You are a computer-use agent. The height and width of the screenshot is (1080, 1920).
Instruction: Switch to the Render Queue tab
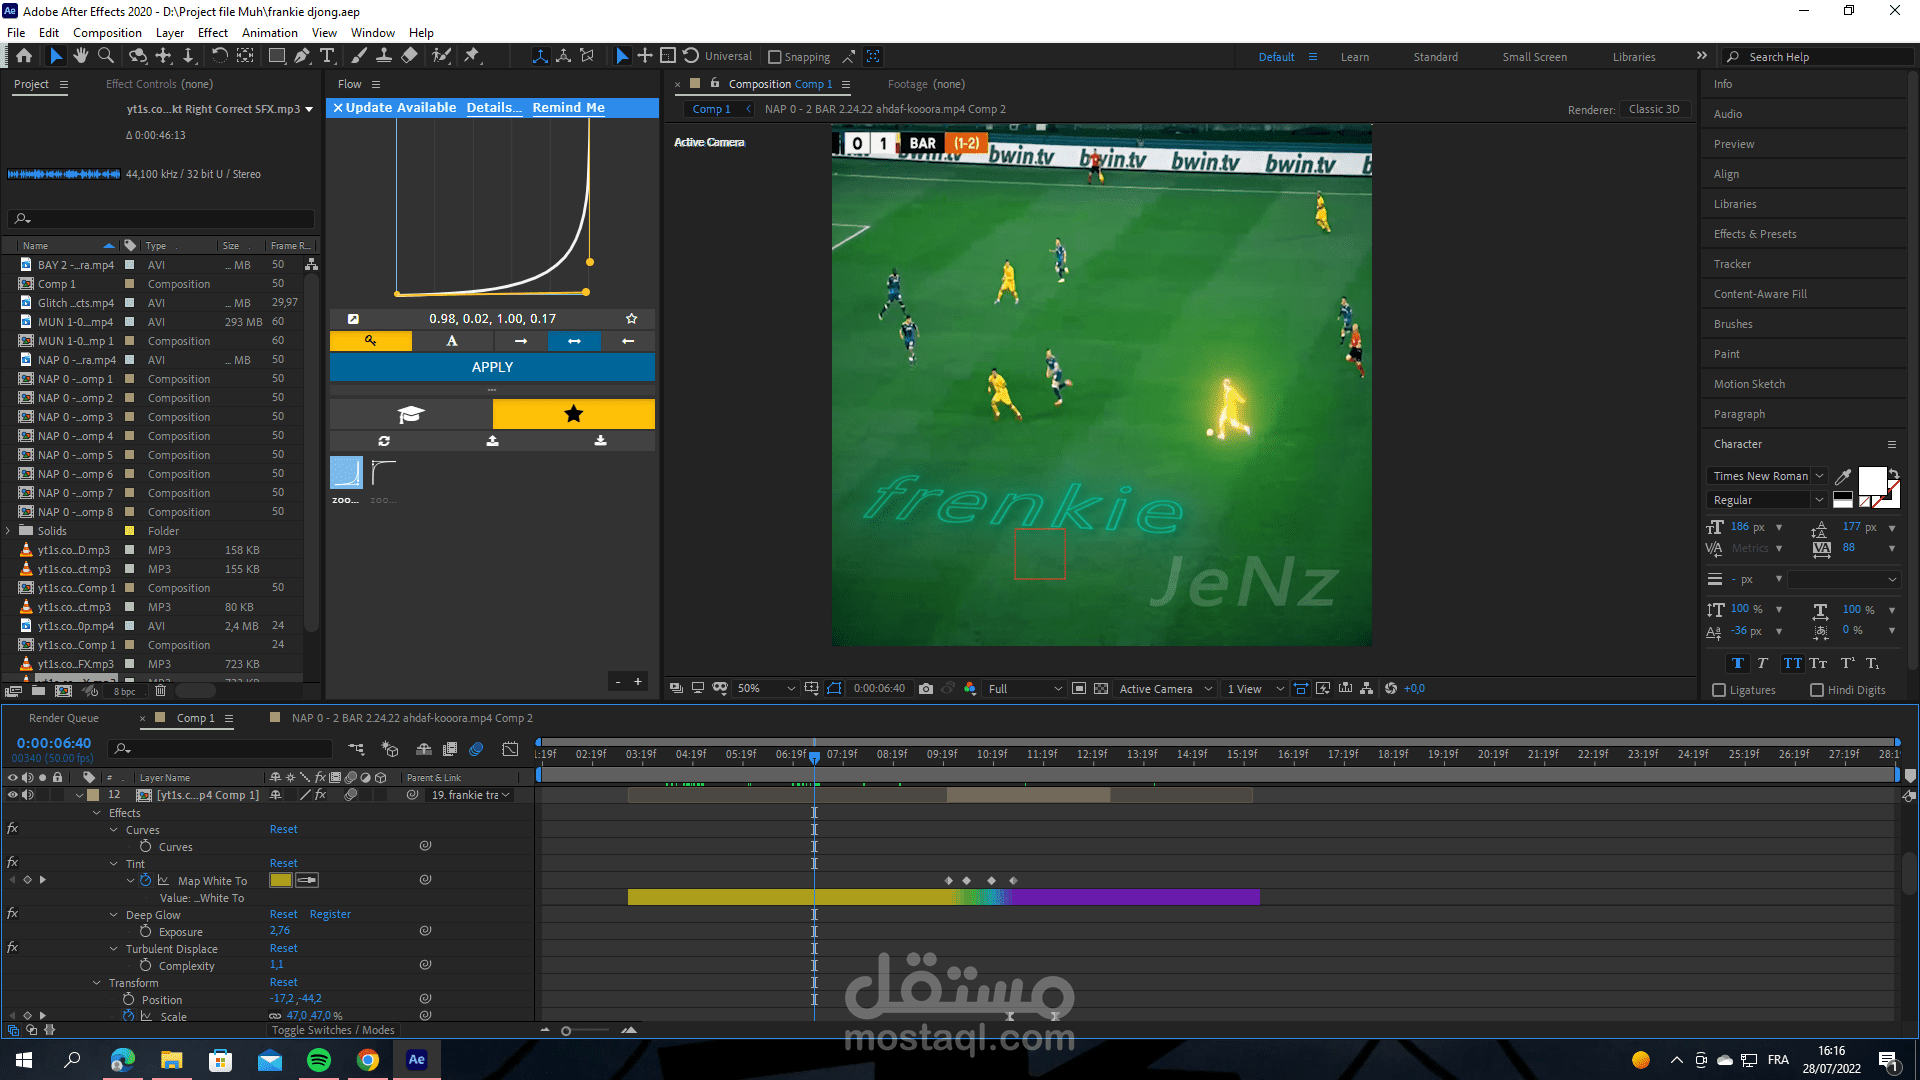click(x=64, y=718)
